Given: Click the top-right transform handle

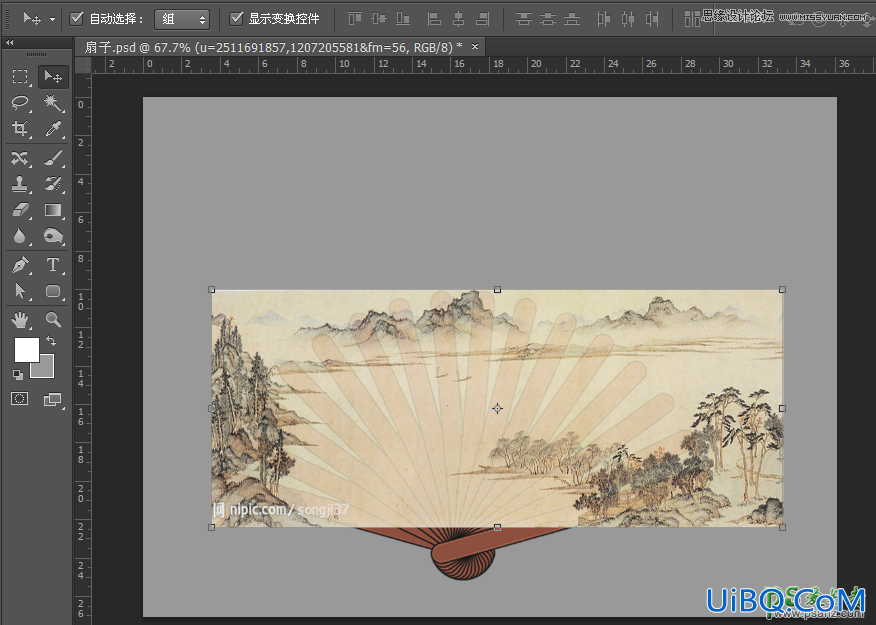Looking at the screenshot, I should pos(782,289).
